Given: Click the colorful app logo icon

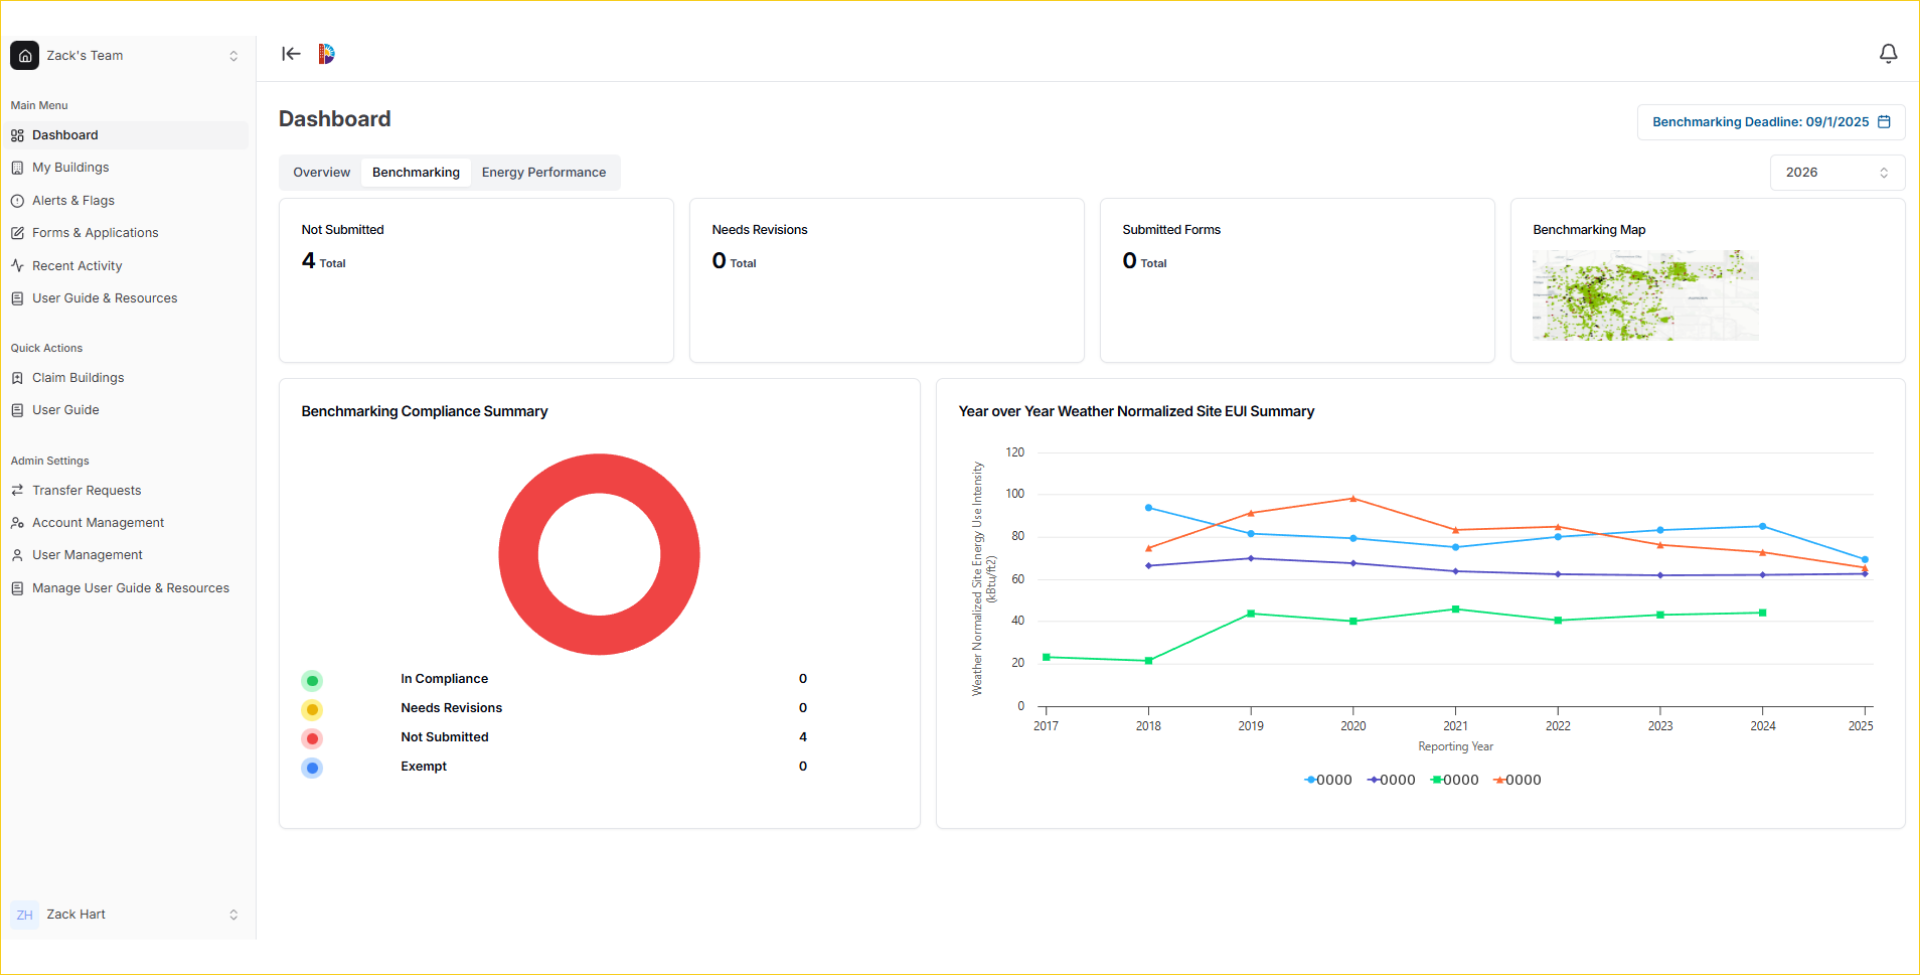Looking at the screenshot, I should click(326, 54).
